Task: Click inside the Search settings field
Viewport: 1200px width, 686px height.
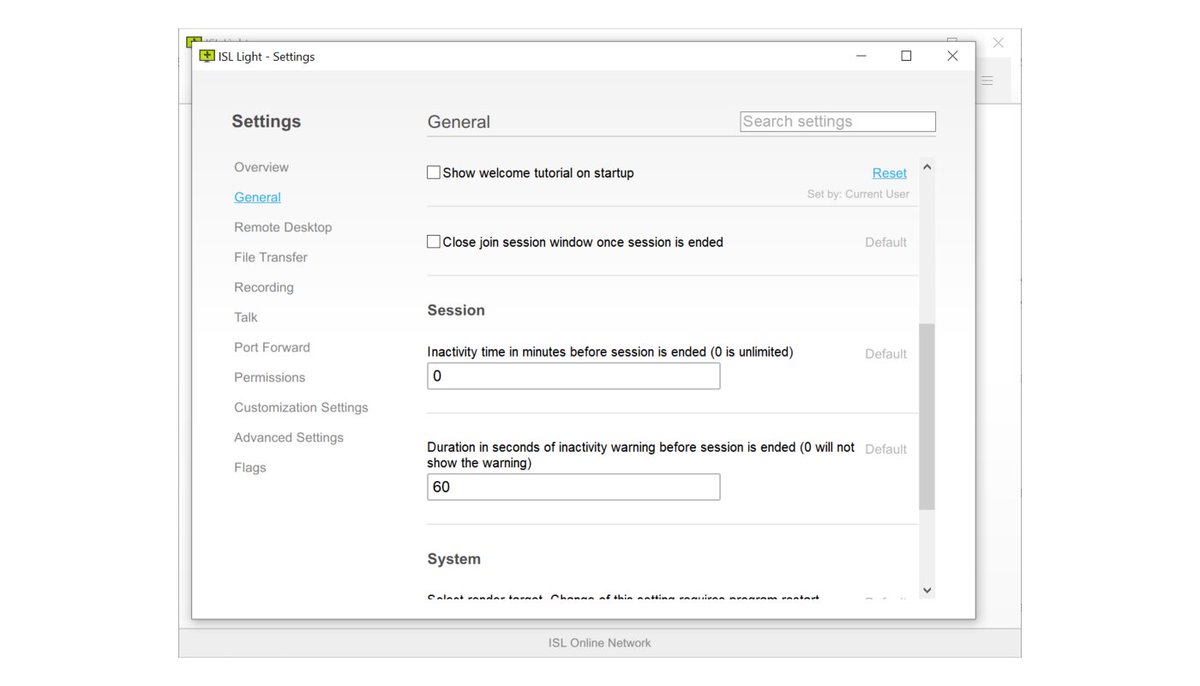Action: pyautogui.click(x=837, y=121)
